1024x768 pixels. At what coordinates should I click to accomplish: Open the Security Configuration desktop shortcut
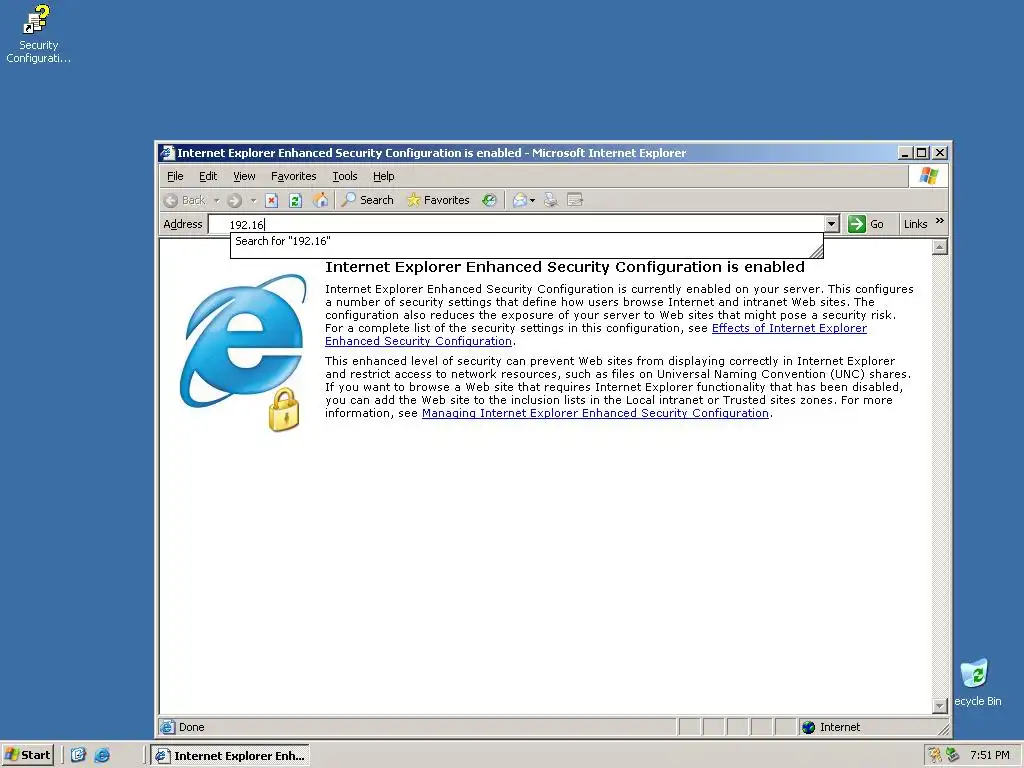coord(38,34)
